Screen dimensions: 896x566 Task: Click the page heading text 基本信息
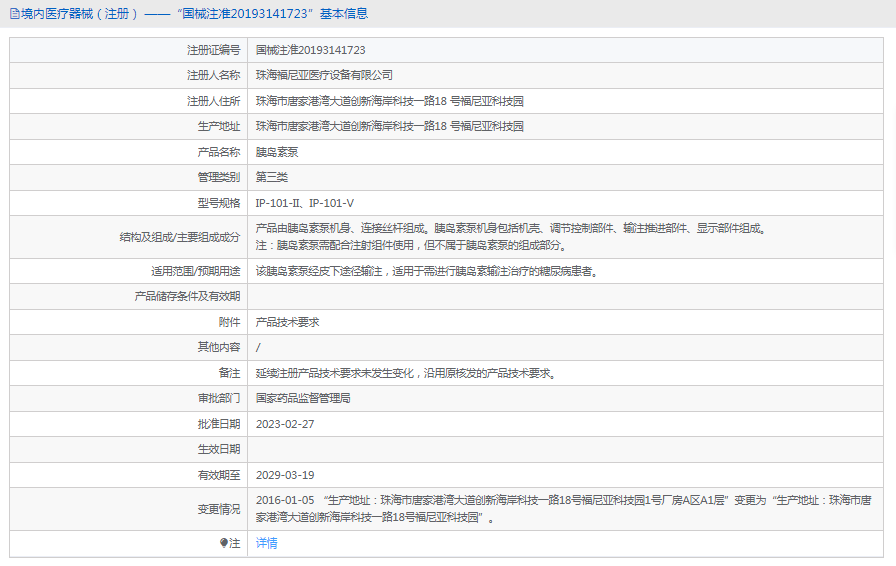coord(343,14)
